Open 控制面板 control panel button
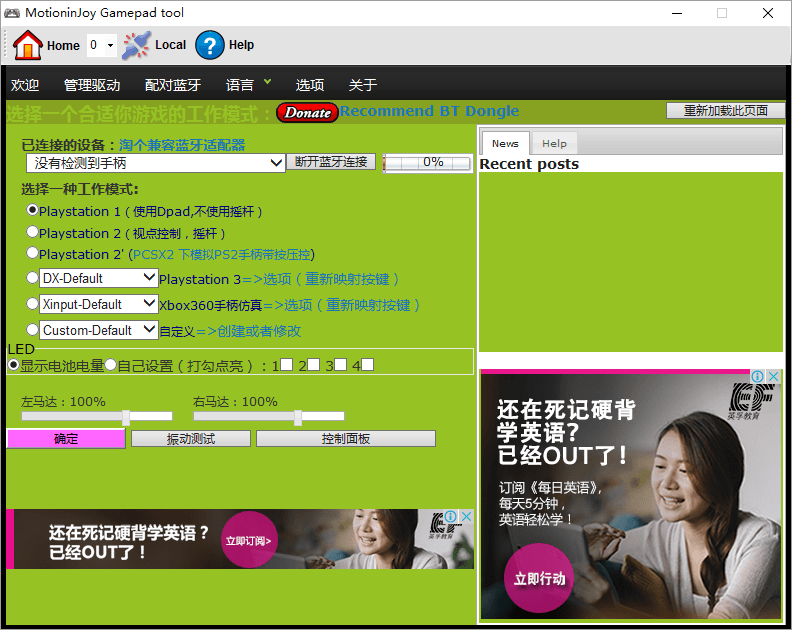 click(346, 439)
